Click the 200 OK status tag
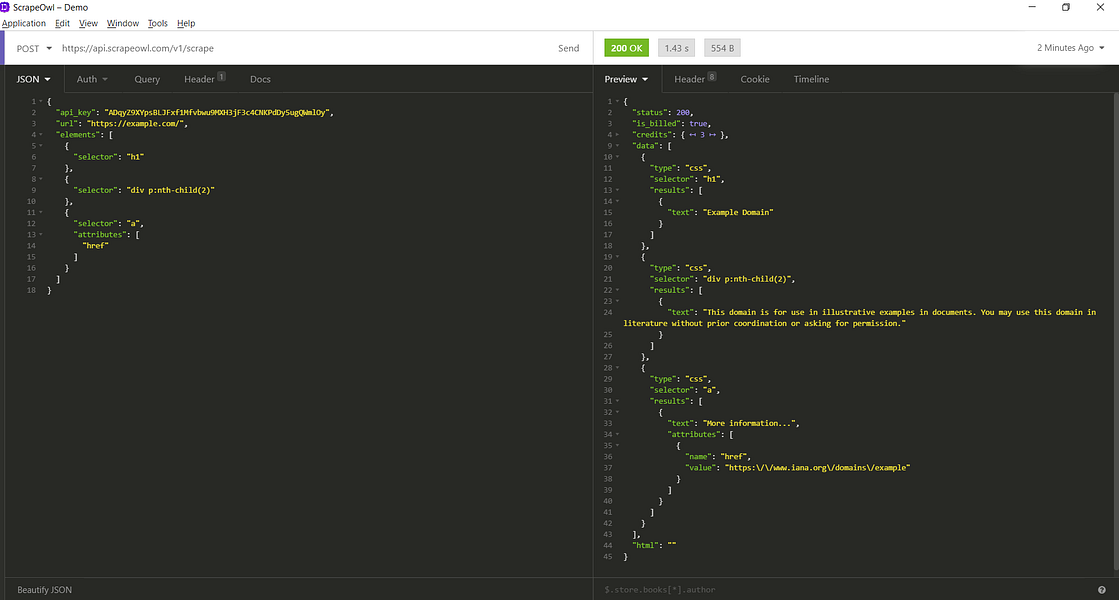The image size is (1119, 600). point(627,48)
